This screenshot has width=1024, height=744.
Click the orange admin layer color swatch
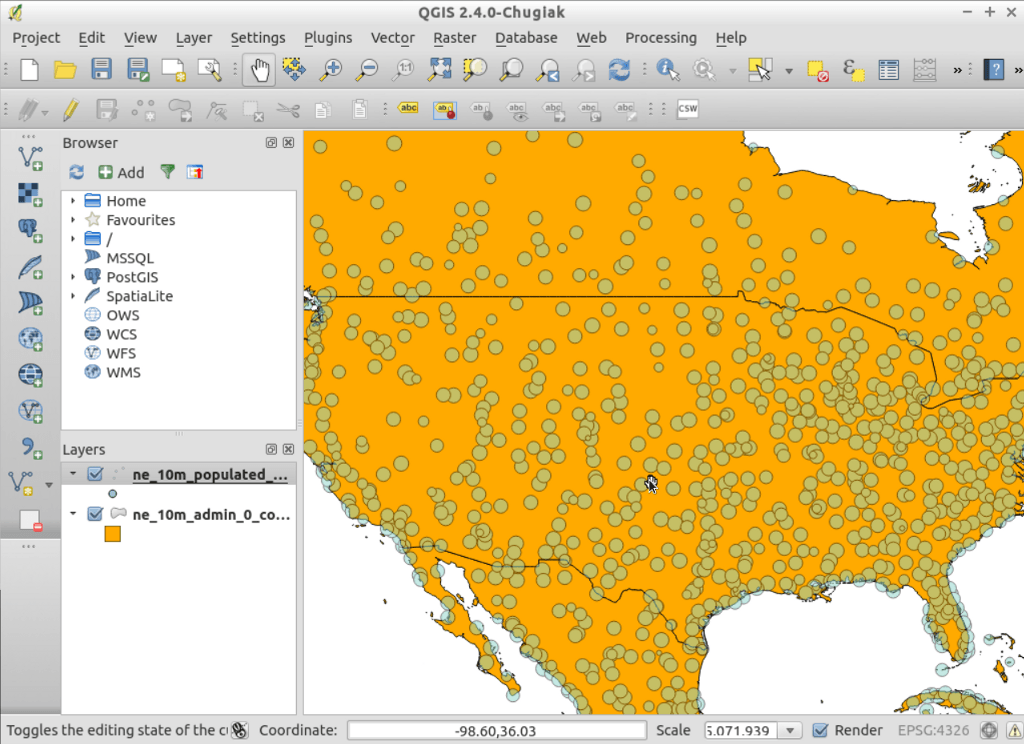point(113,535)
